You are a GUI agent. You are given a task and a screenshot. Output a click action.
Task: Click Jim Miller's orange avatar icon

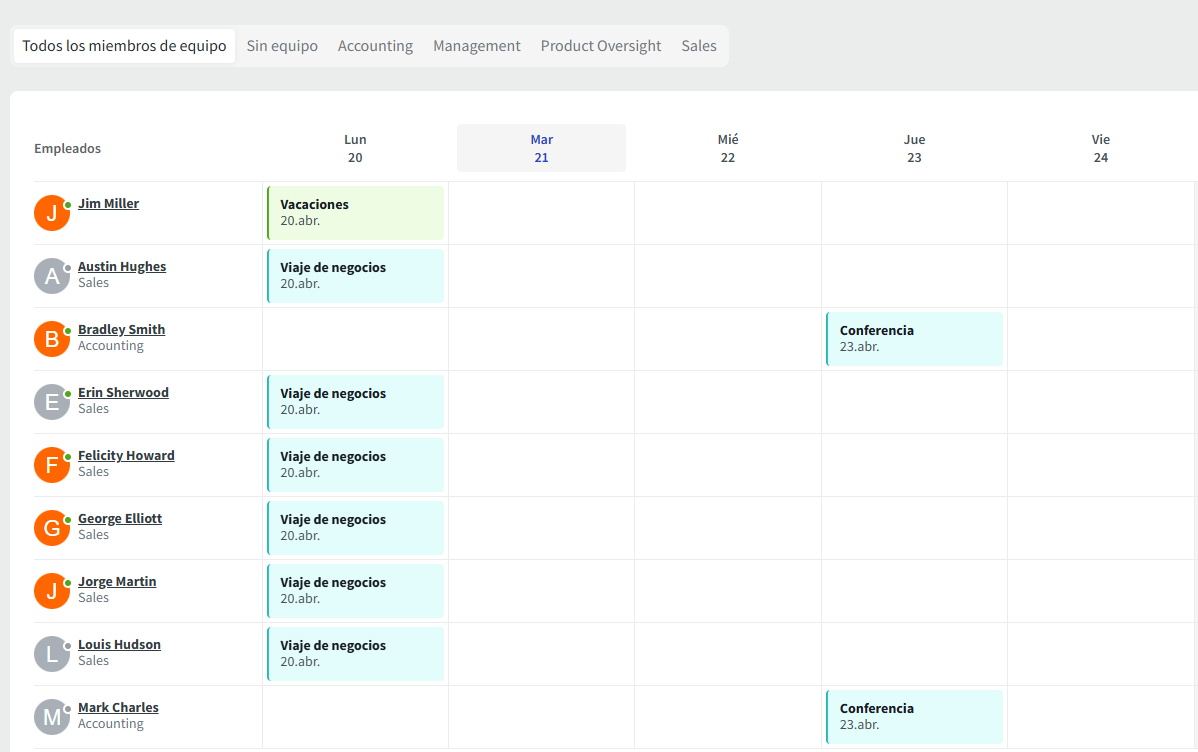[51, 213]
